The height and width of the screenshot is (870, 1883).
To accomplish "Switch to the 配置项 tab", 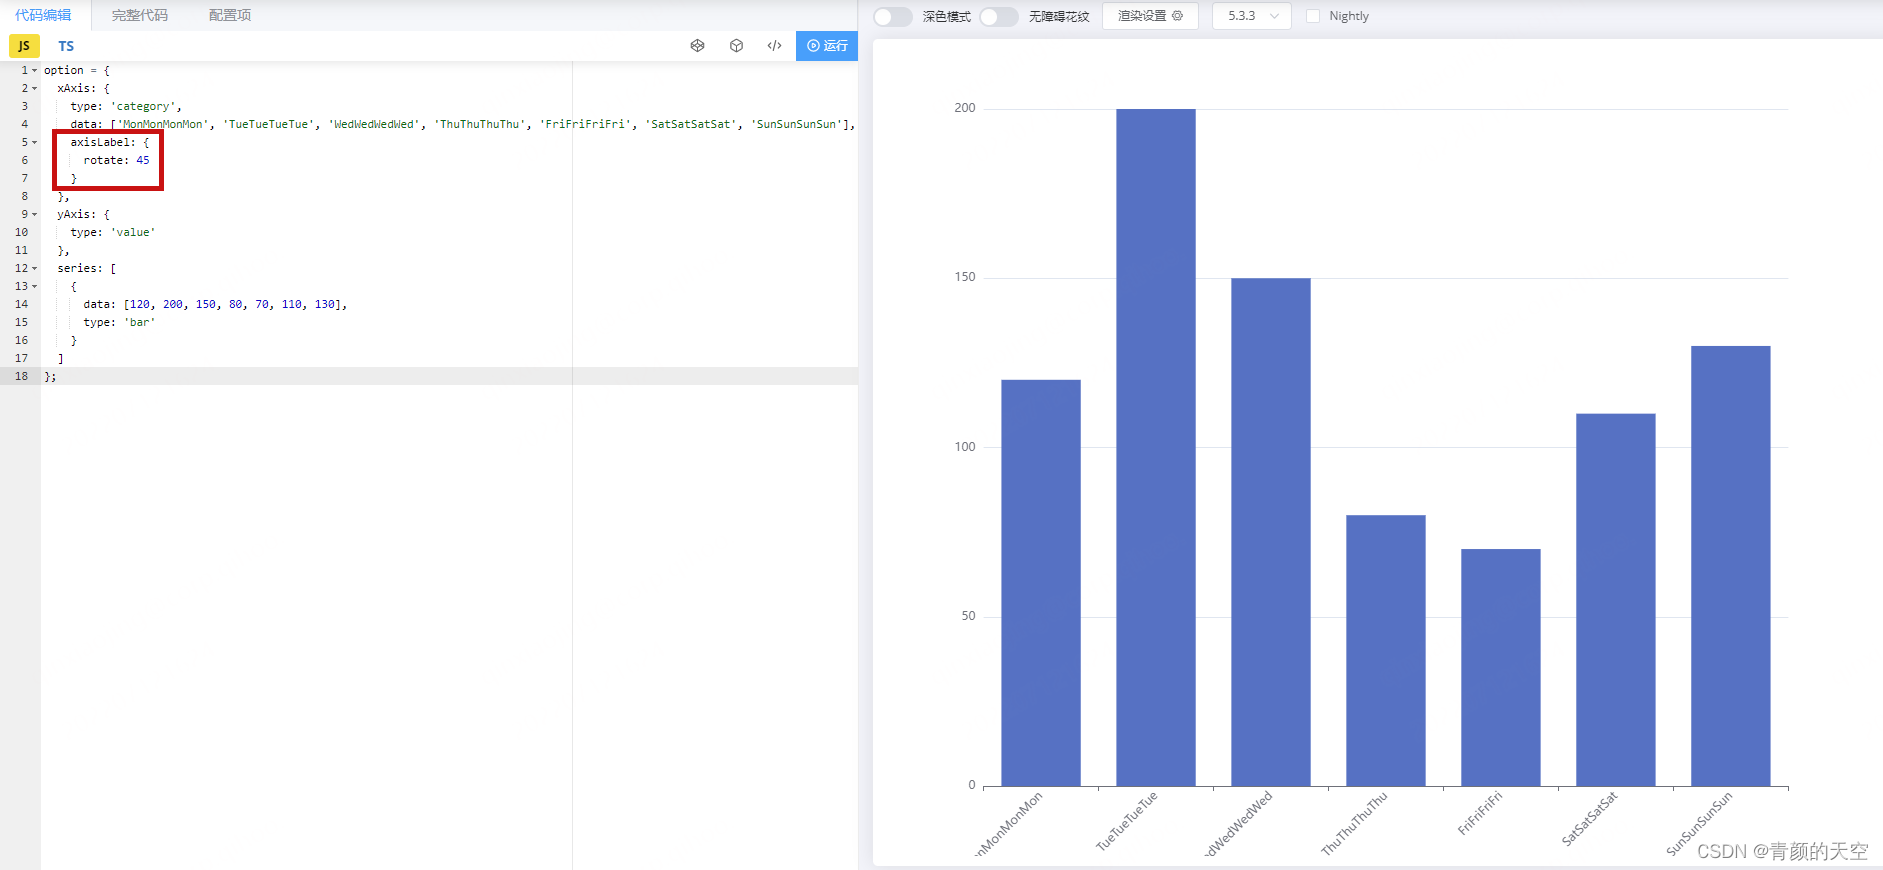I will (230, 15).
